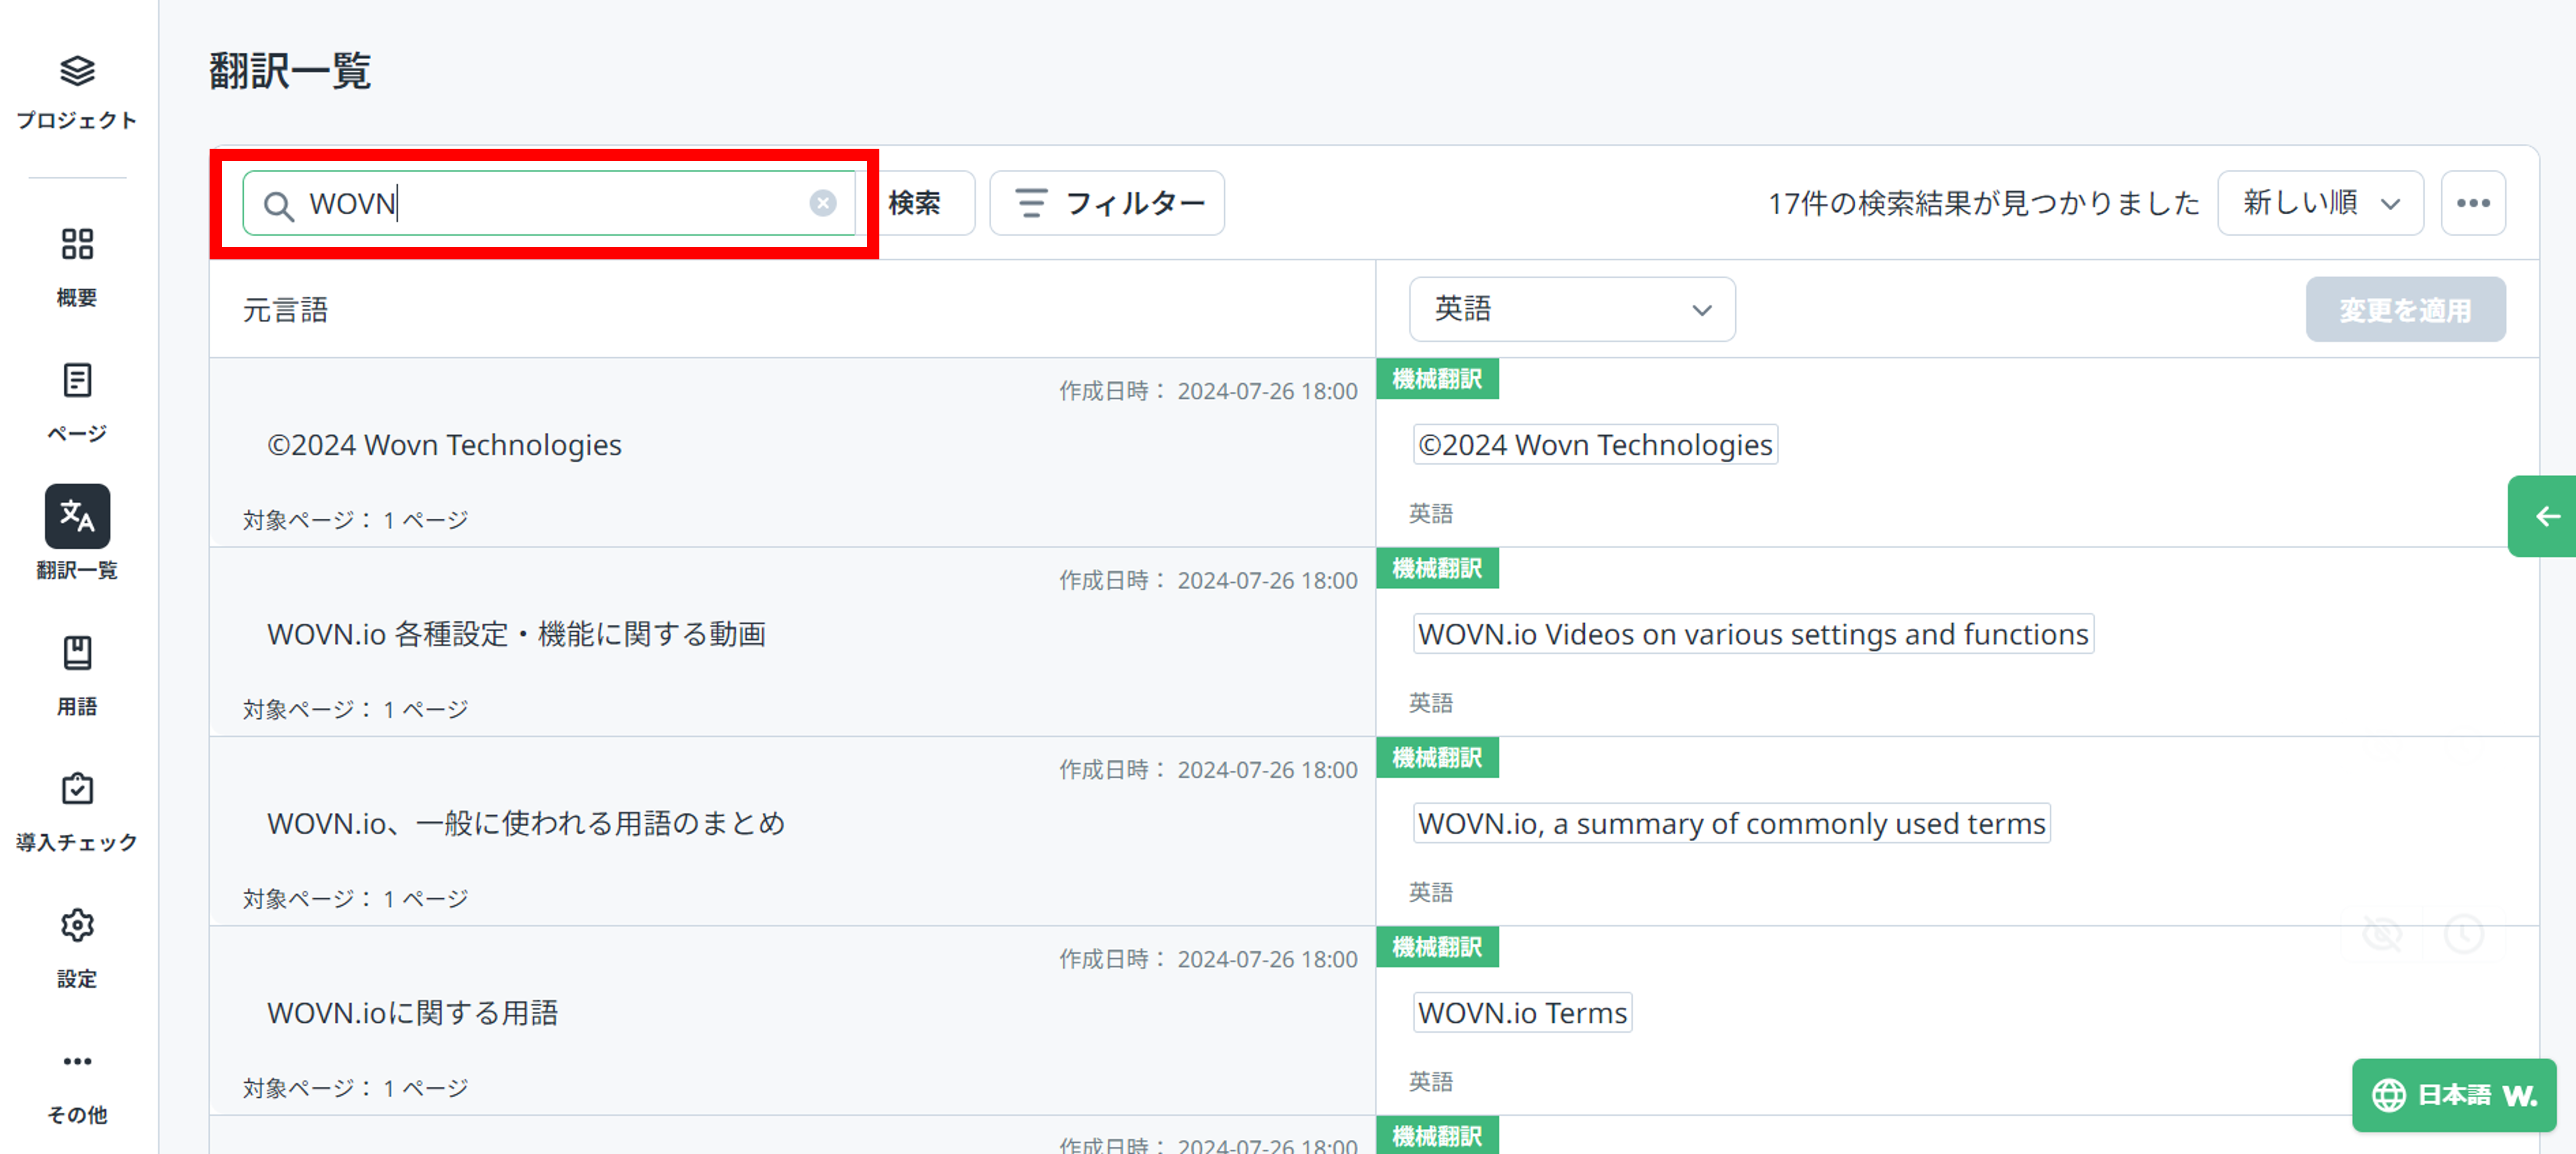Open the フィルター filter button

click(1107, 203)
